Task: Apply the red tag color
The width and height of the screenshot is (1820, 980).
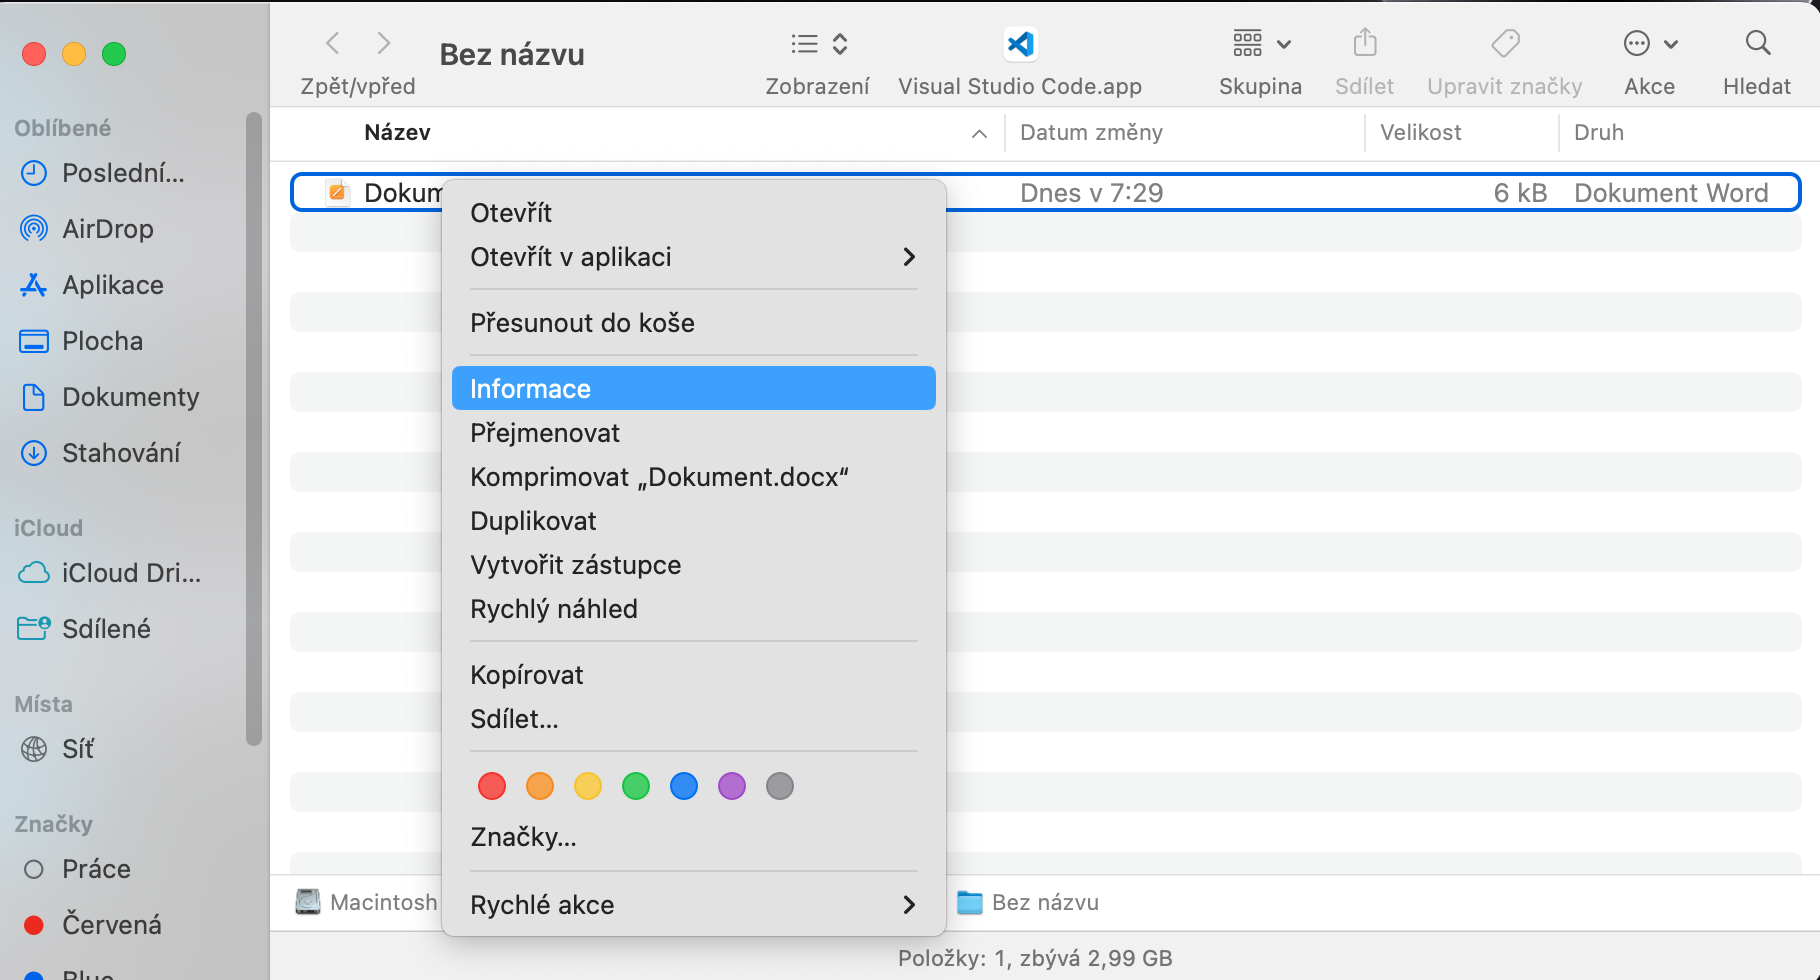Action: pos(492,786)
